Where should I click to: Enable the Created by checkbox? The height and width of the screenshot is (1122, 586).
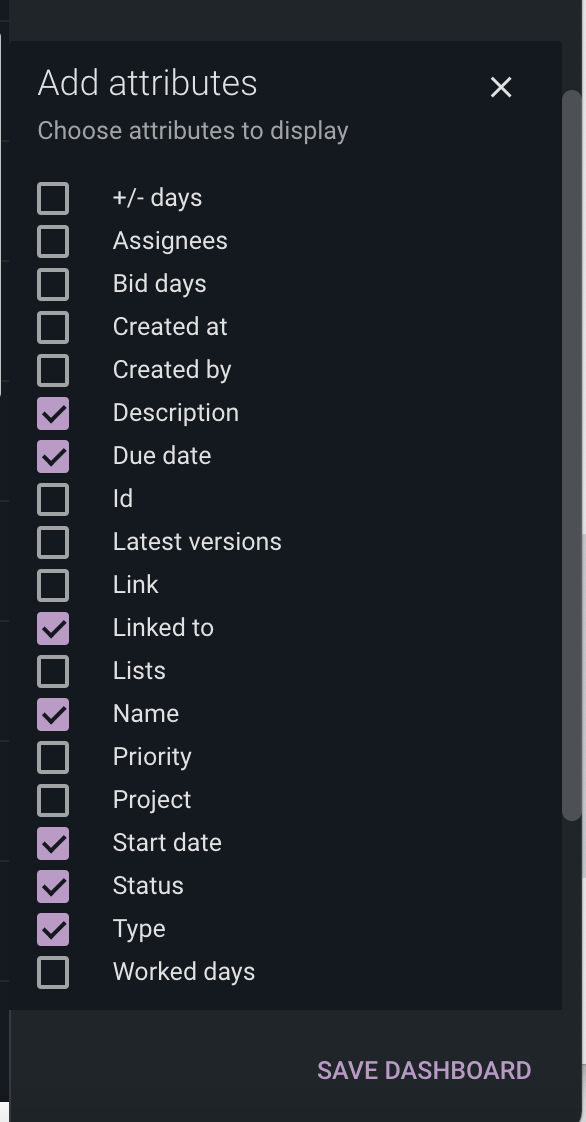coord(54,369)
